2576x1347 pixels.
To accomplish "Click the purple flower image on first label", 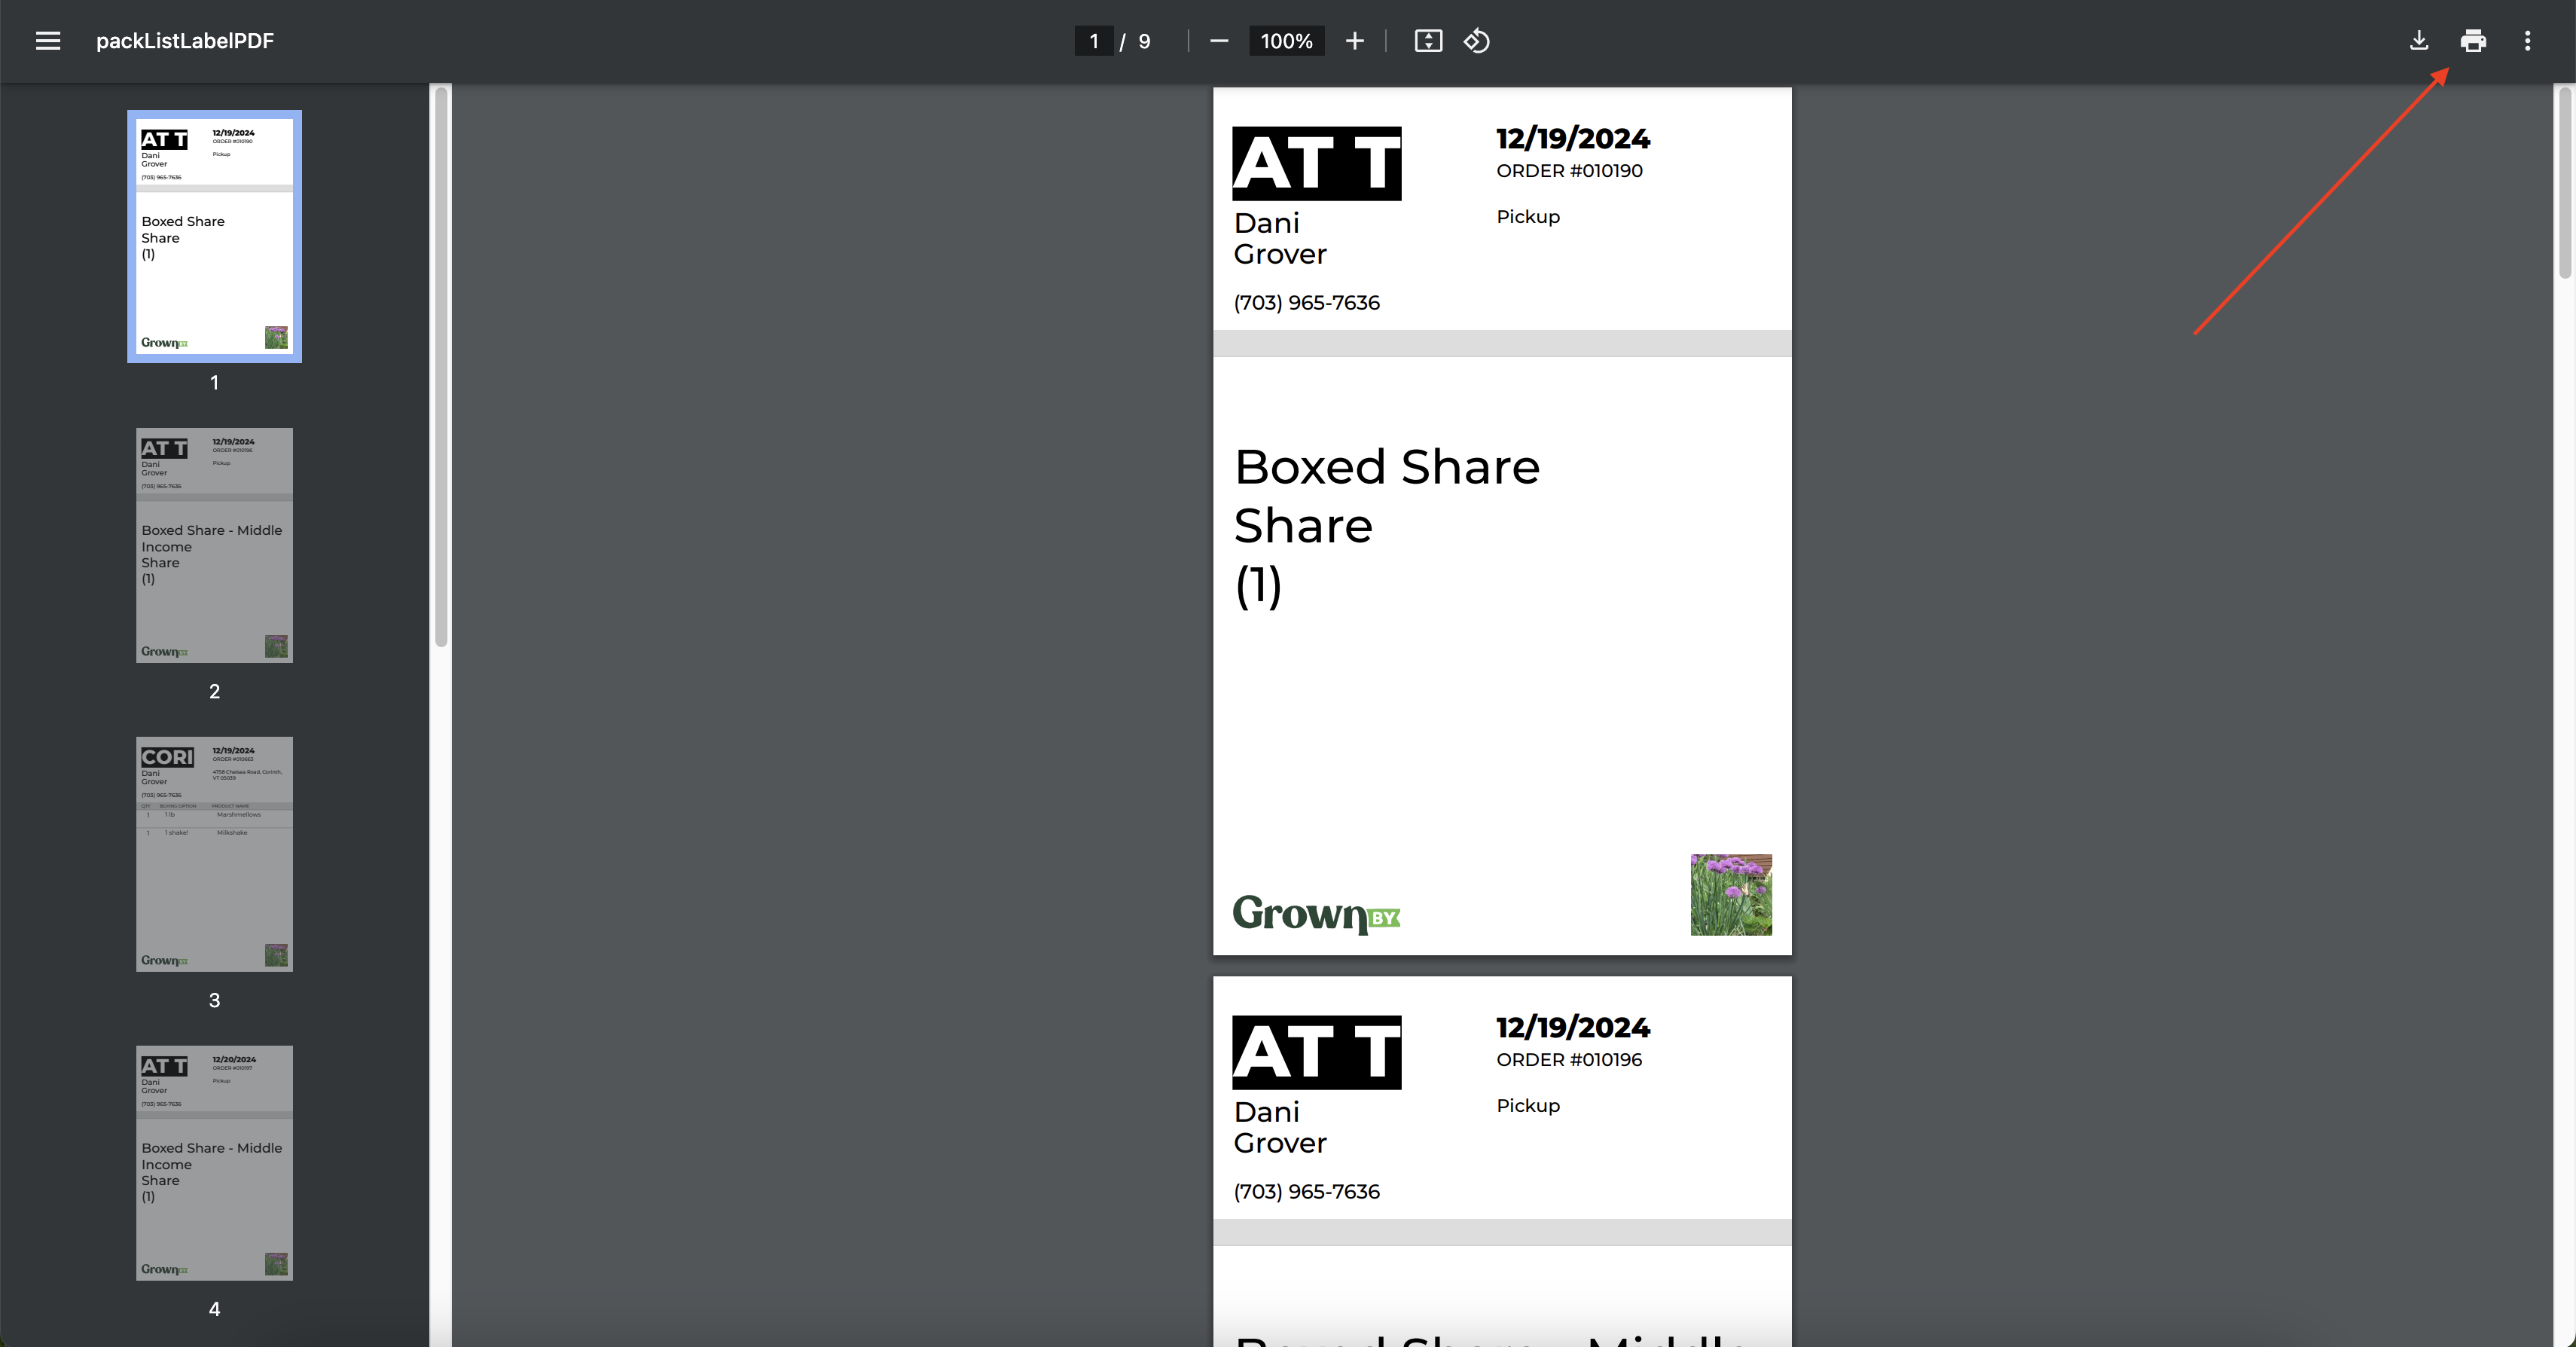I will (1731, 895).
